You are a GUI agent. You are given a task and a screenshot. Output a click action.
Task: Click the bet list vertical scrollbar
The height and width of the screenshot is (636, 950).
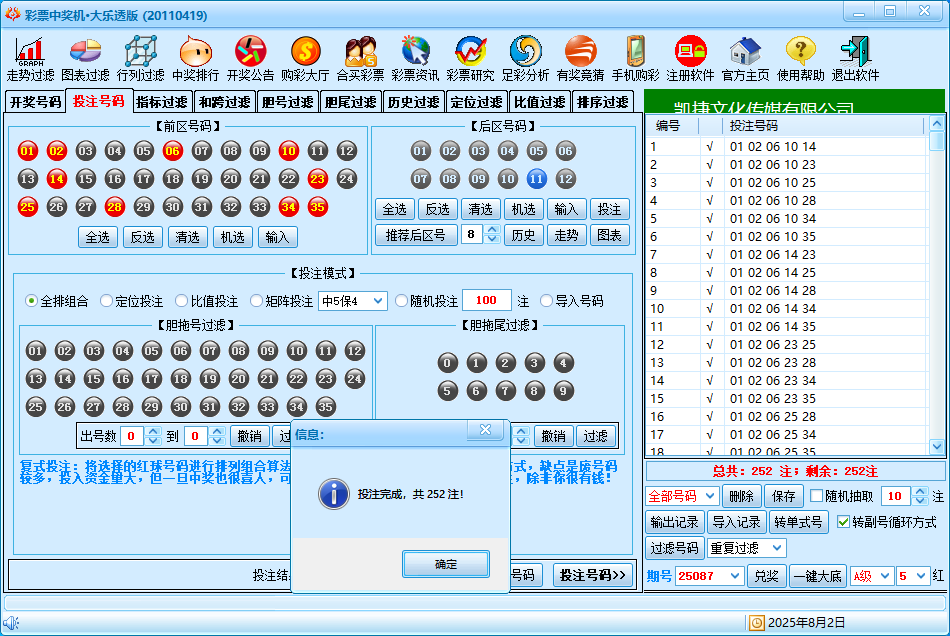[937, 285]
